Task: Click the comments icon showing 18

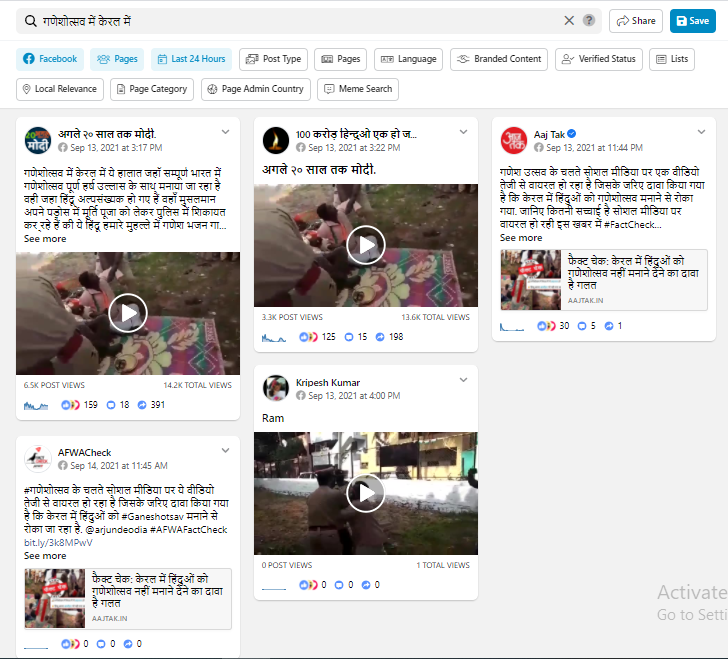Action: pos(111,405)
